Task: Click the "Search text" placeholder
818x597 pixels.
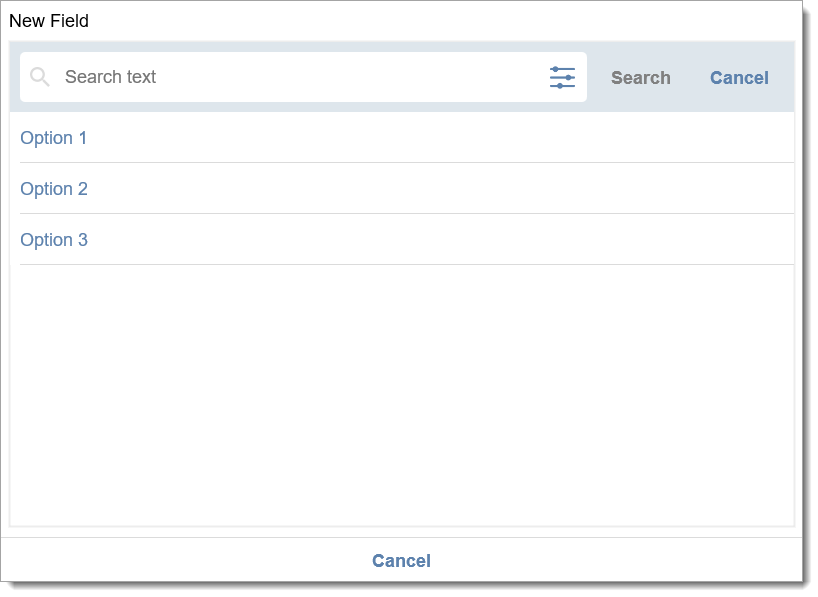Action: click(110, 77)
